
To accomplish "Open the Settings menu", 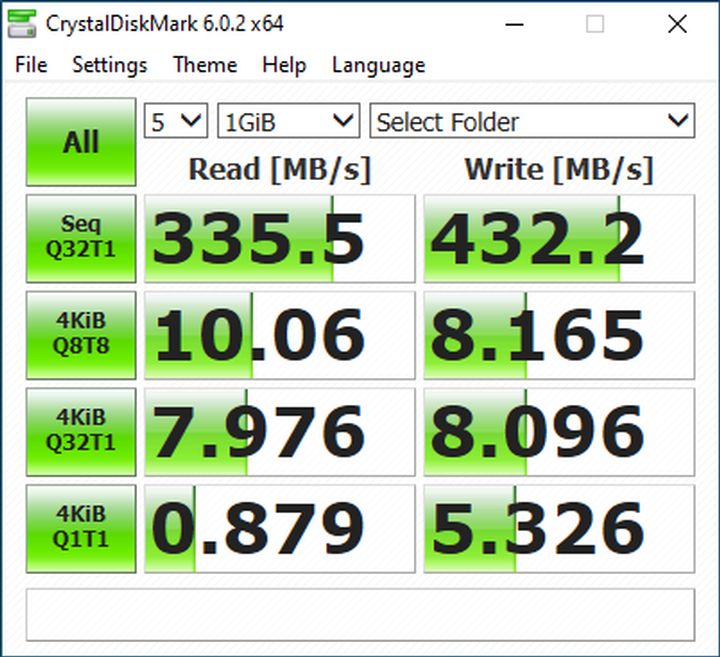I will tap(109, 65).
